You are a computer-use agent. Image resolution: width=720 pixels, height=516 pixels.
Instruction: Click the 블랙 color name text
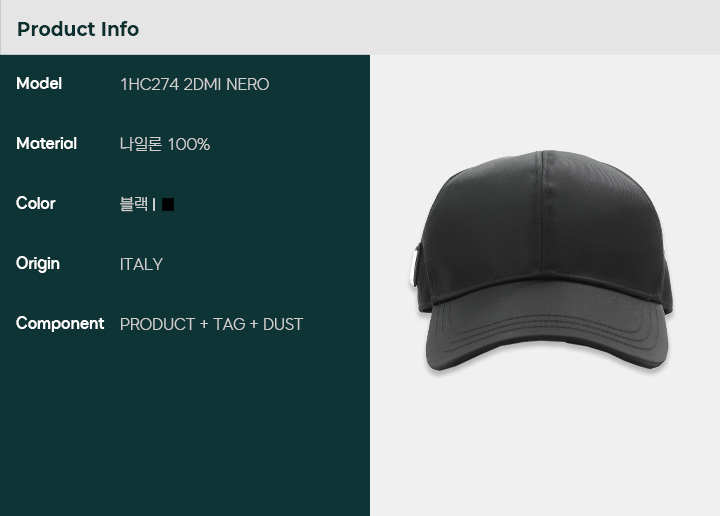[x=134, y=204]
